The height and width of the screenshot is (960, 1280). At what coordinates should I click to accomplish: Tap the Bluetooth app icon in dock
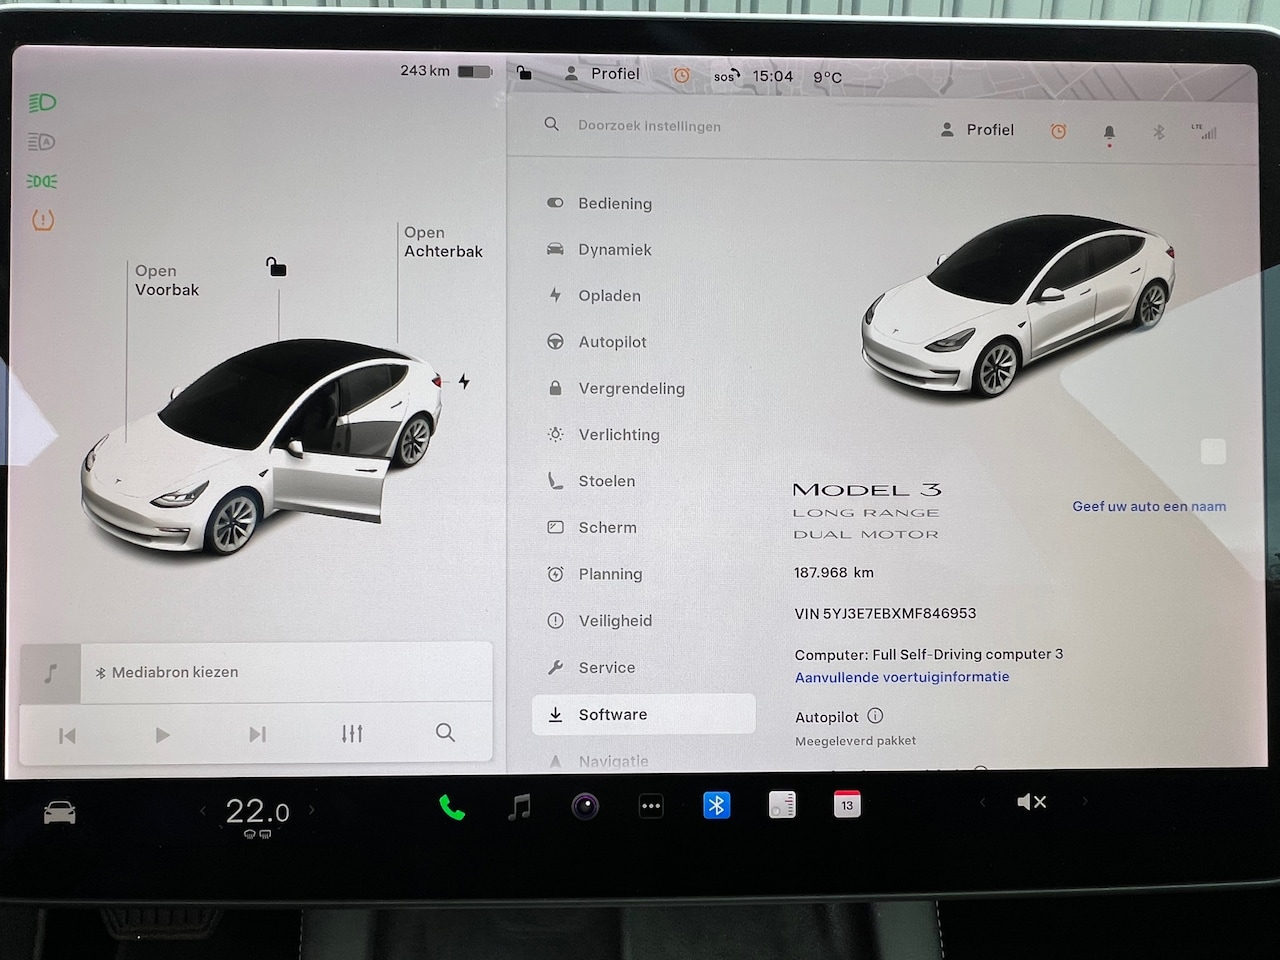[716, 805]
